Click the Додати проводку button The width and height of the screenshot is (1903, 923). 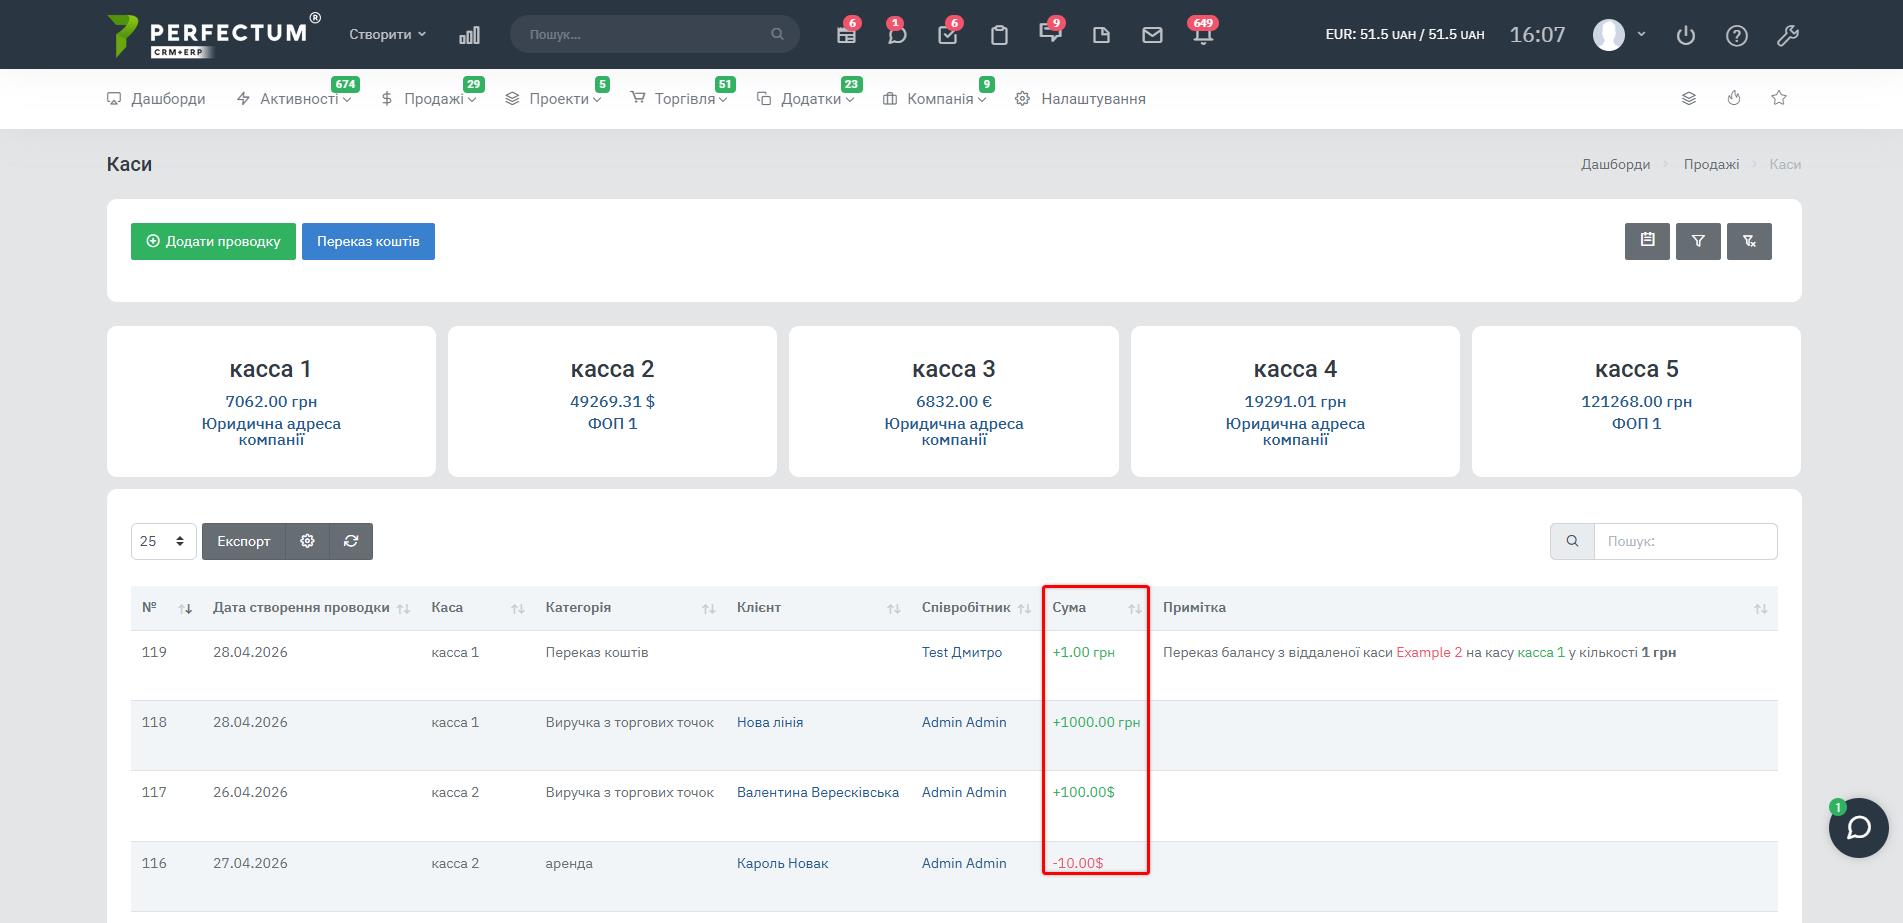click(x=213, y=241)
